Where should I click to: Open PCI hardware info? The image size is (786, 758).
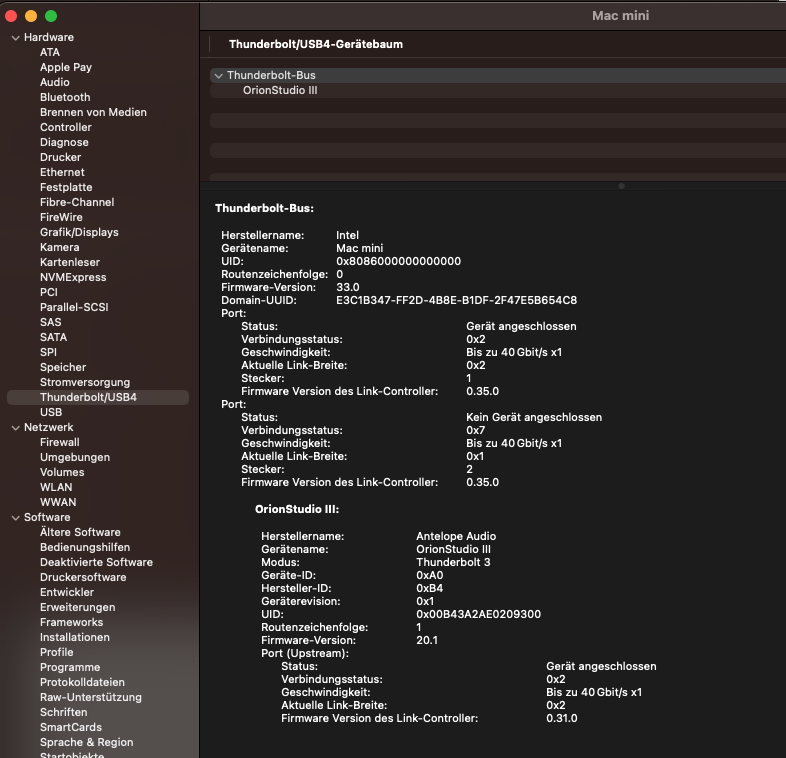click(49, 292)
